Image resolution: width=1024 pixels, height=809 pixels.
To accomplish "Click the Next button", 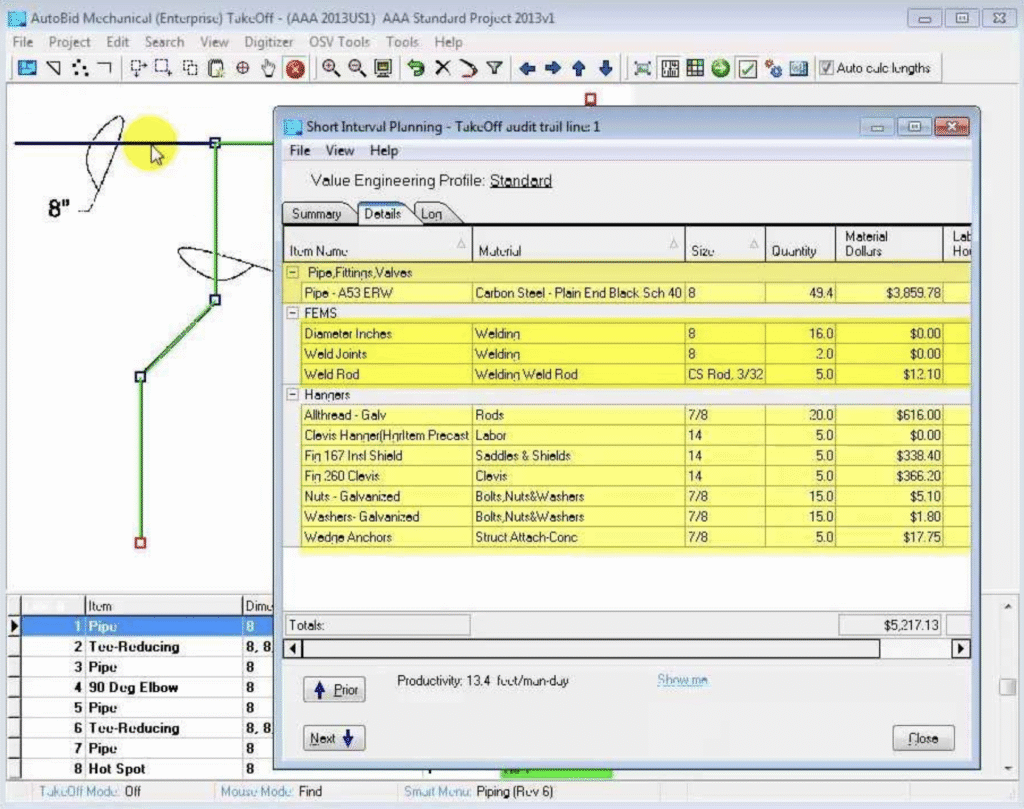I will tap(334, 738).
